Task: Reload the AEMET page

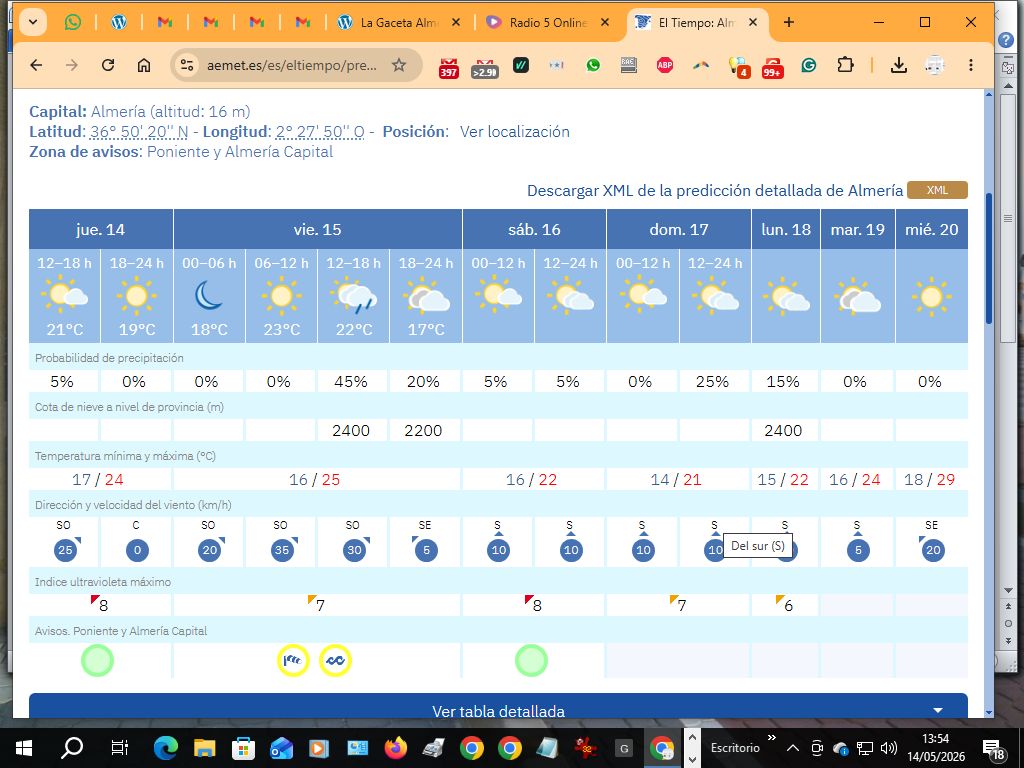Action: (108, 65)
